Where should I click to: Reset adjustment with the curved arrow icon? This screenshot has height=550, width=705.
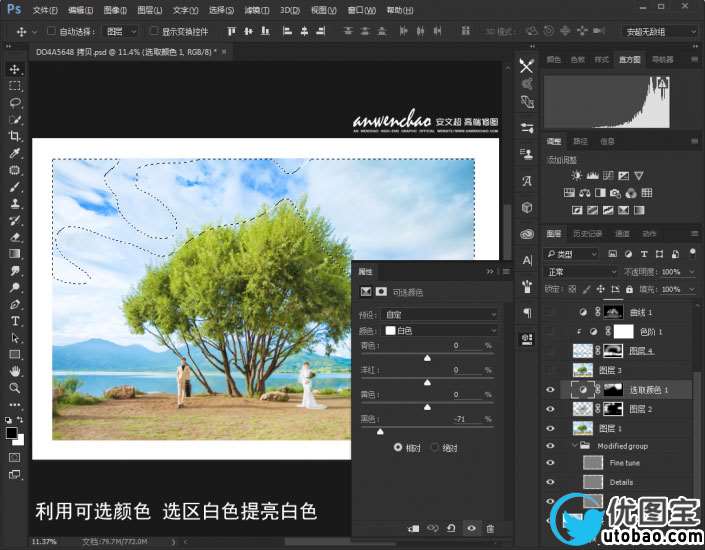pyautogui.click(x=451, y=528)
